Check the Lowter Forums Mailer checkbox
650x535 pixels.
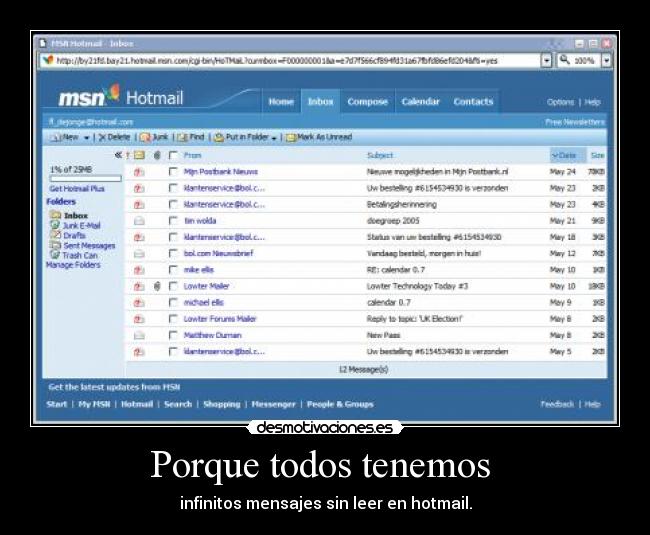[x=173, y=319]
